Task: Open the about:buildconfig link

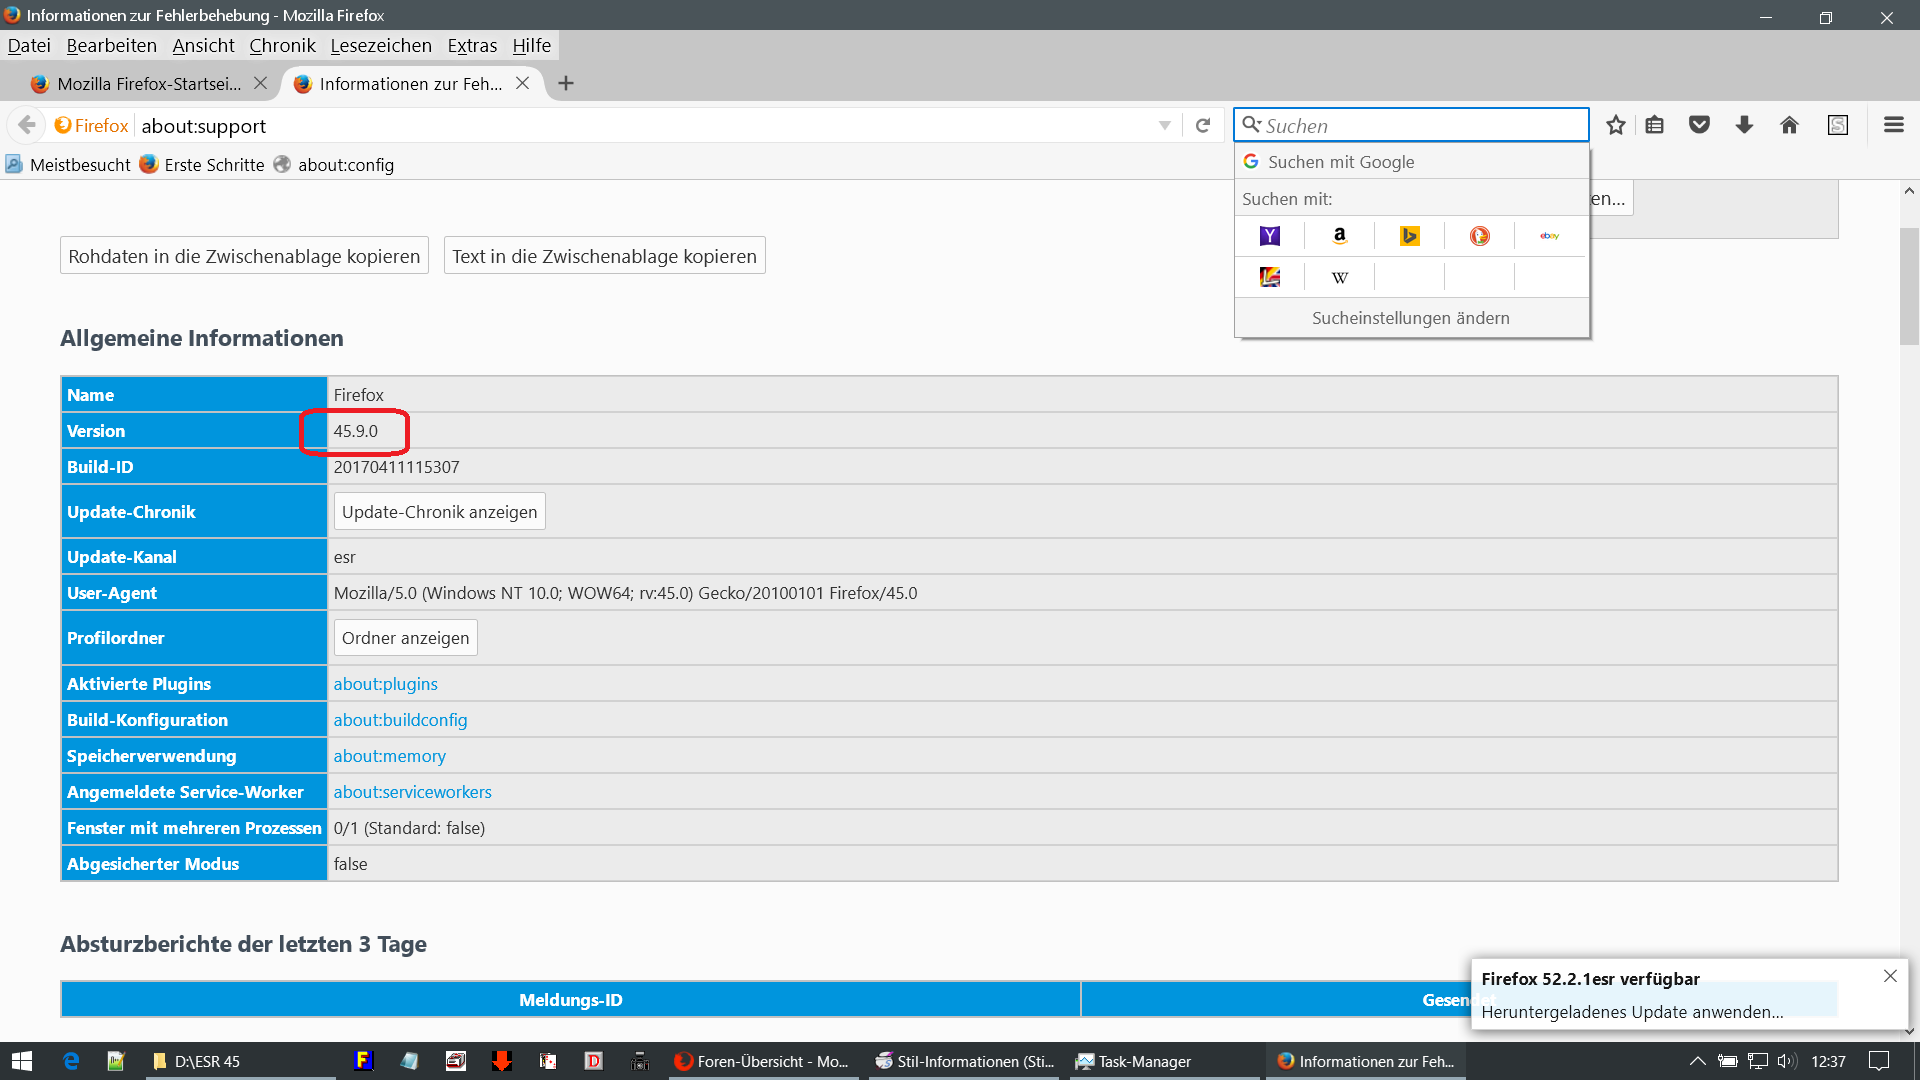Action: [x=400, y=720]
